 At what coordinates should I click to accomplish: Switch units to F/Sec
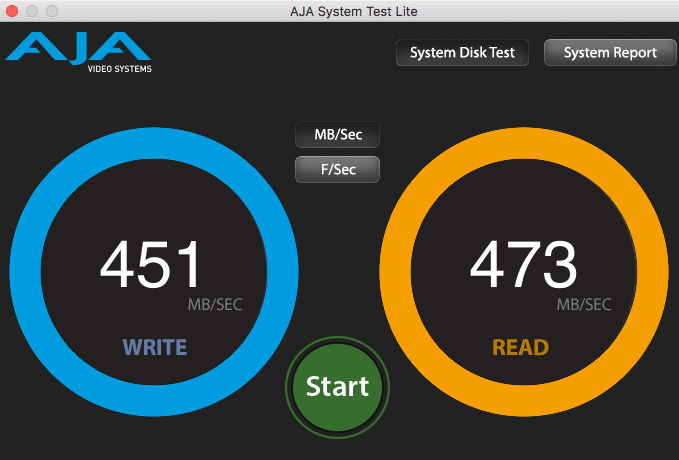point(337,169)
